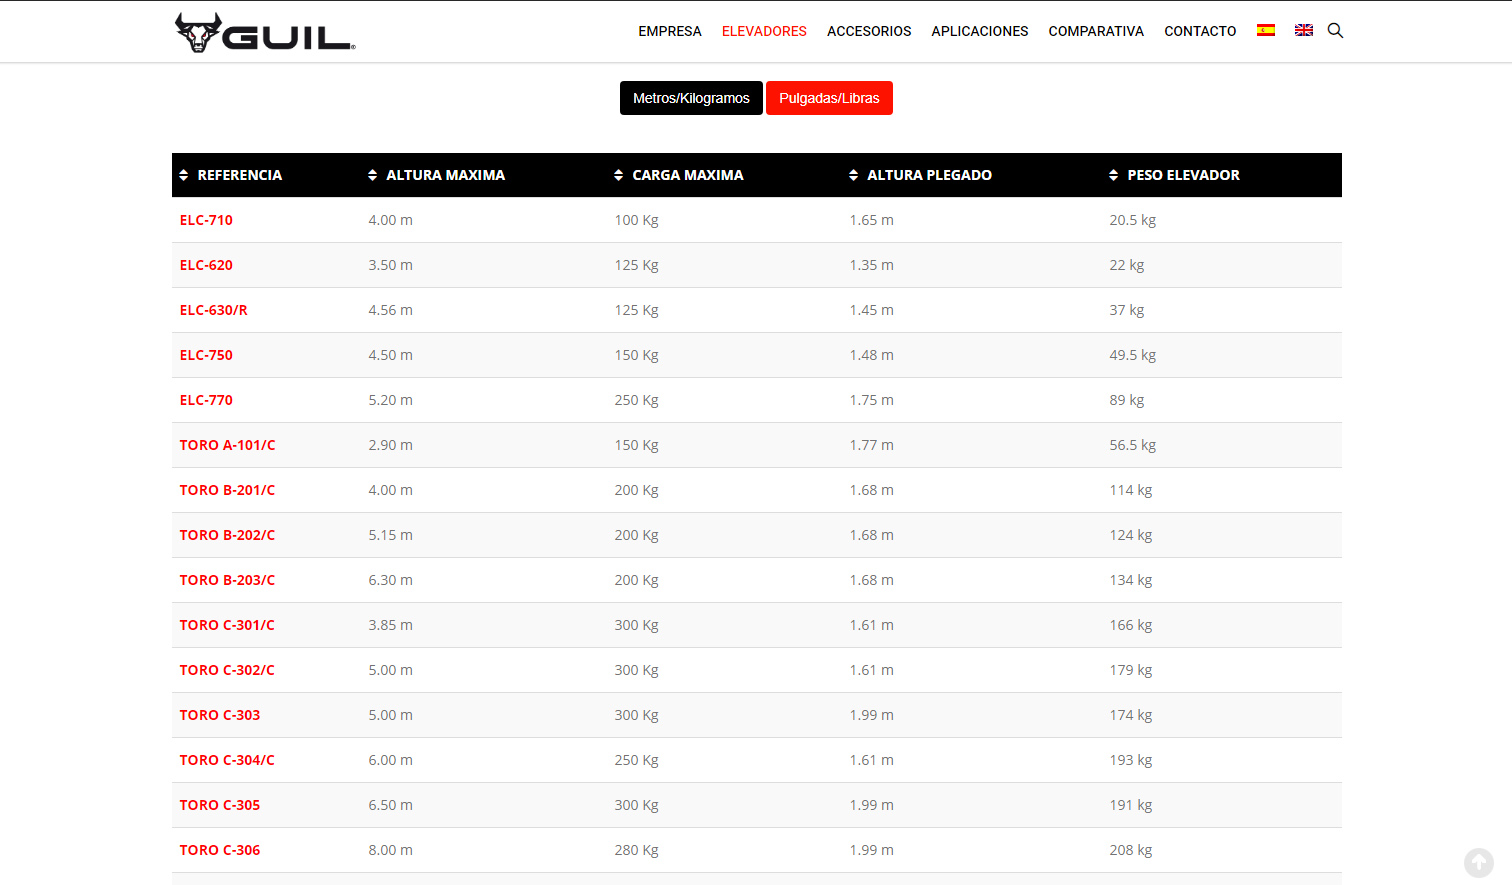Open the TORO B-202/C product link
The height and width of the screenshot is (885, 1512).
pyautogui.click(x=227, y=535)
